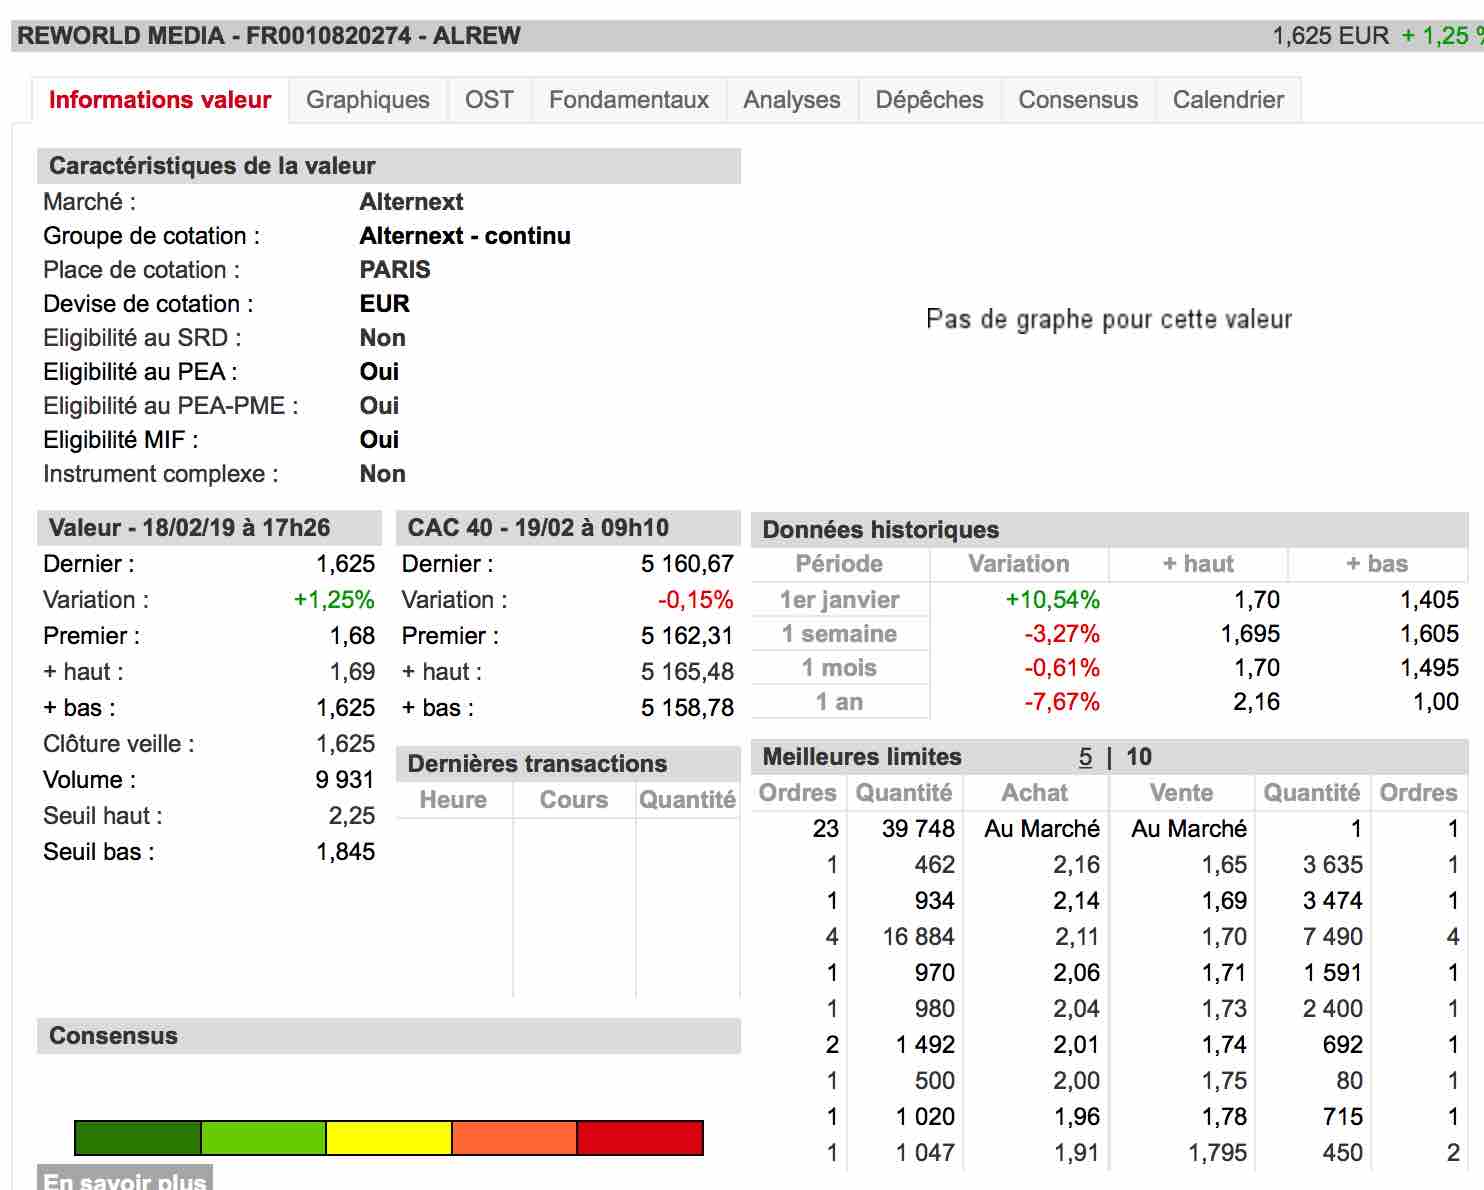Click the PARIS listing place value
Viewport: 1484px width, 1190px height.
pyautogui.click(x=395, y=270)
